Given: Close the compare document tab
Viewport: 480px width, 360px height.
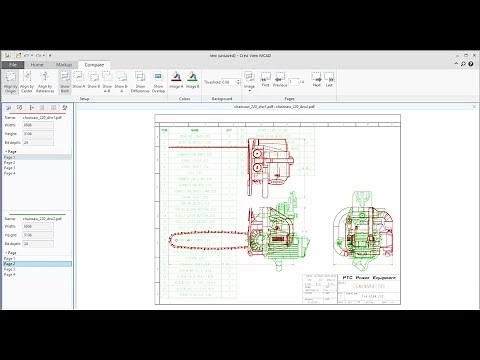Looking at the screenshot, I should [x=474, y=107].
